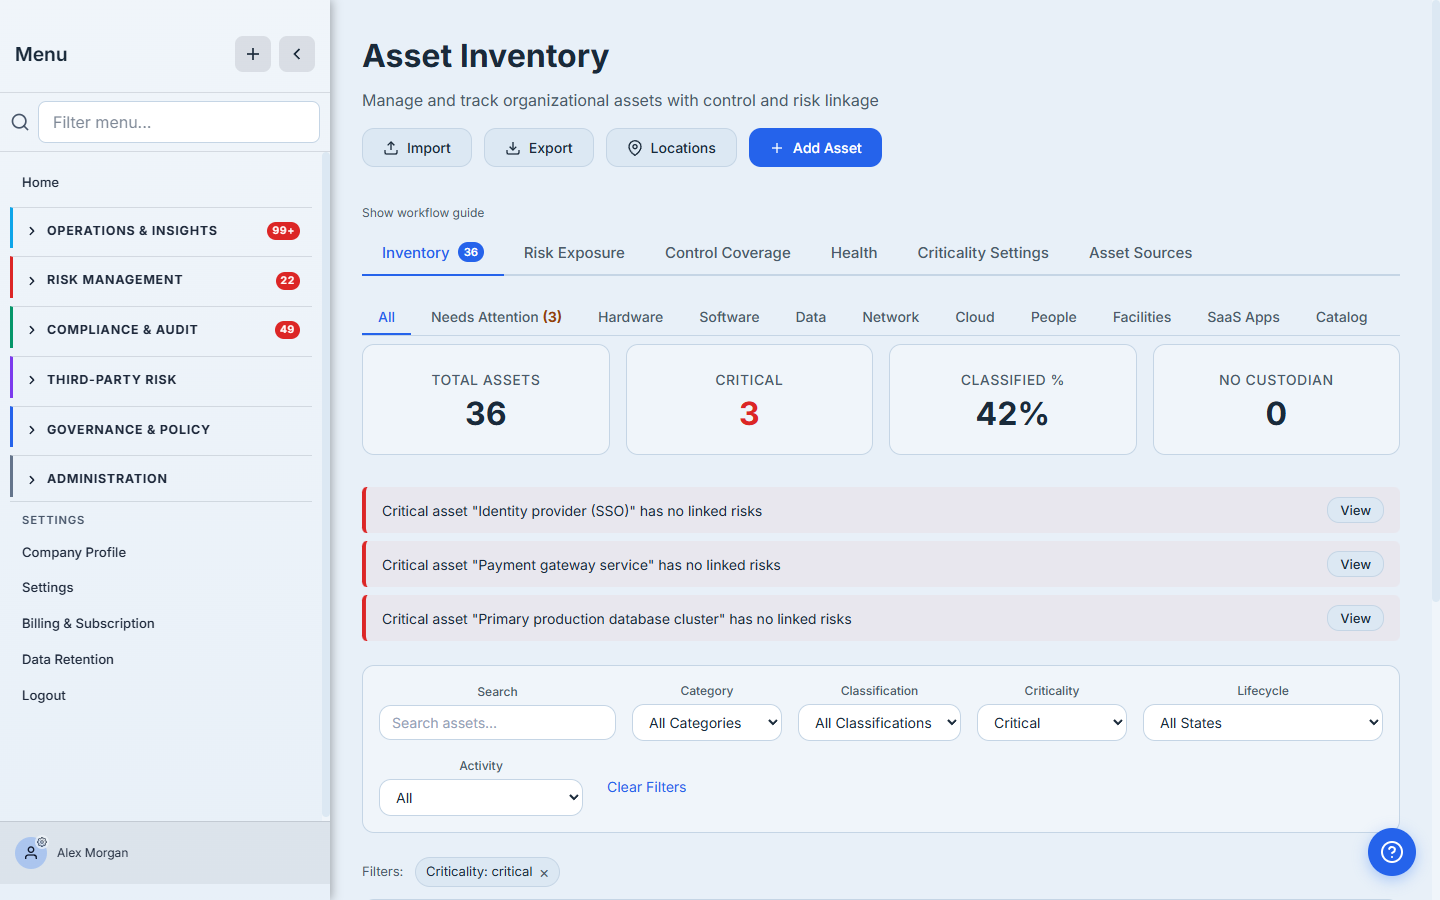The image size is (1440, 900).
Task: Expand the Administration section
Action: point(161,479)
